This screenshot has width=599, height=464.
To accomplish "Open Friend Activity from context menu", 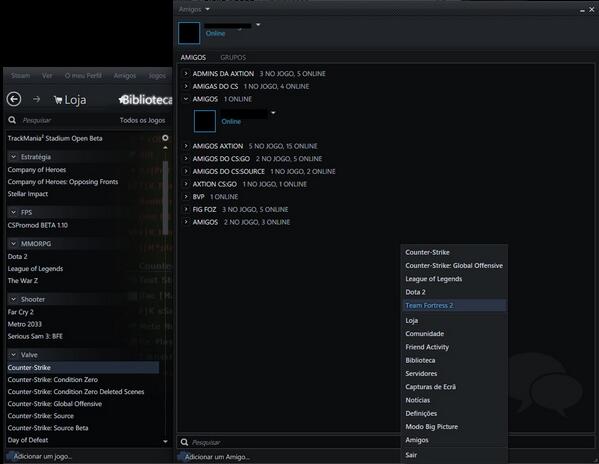I will coord(454,347).
